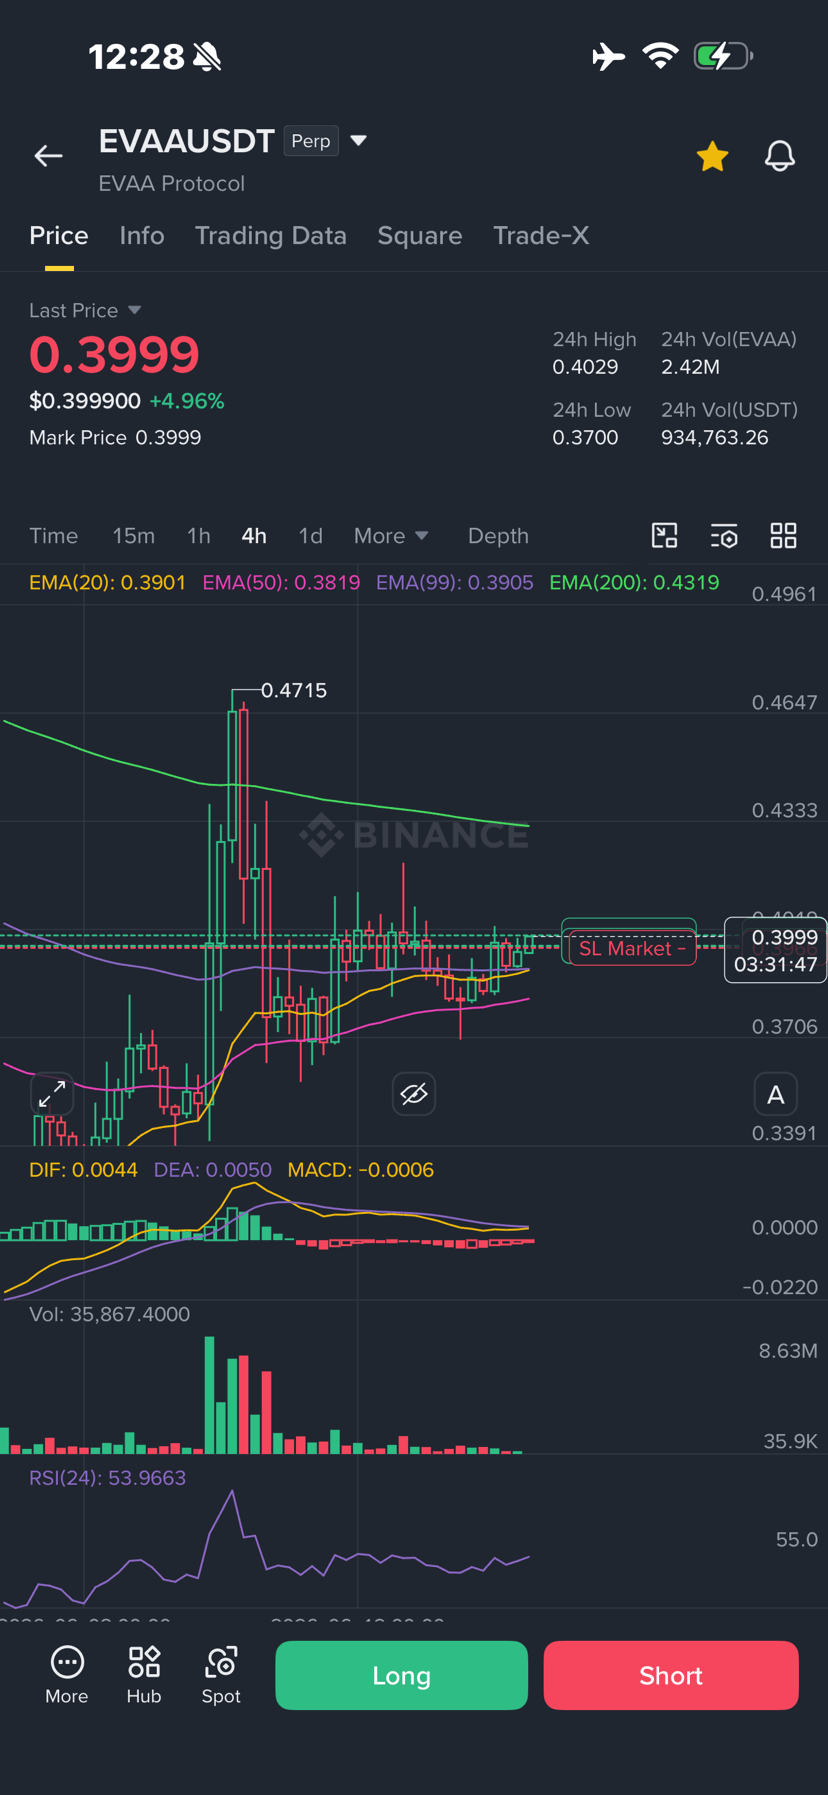Image resolution: width=828 pixels, height=1795 pixels.
Task: Open the Square tab
Action: [x=420, y=236]
